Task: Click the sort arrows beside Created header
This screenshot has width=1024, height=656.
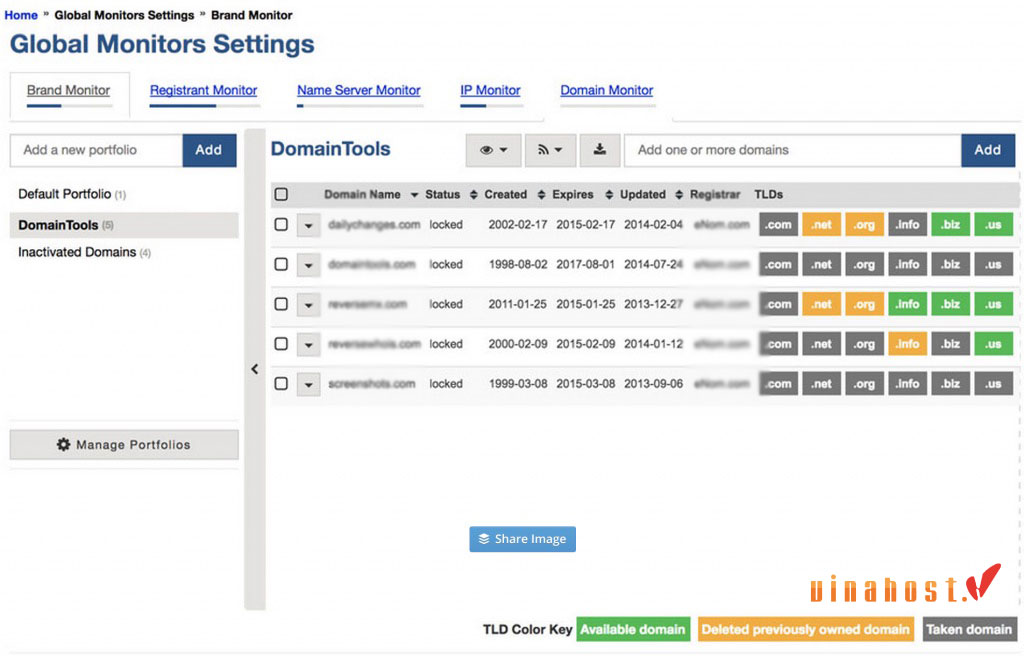Action: [541, 195]
